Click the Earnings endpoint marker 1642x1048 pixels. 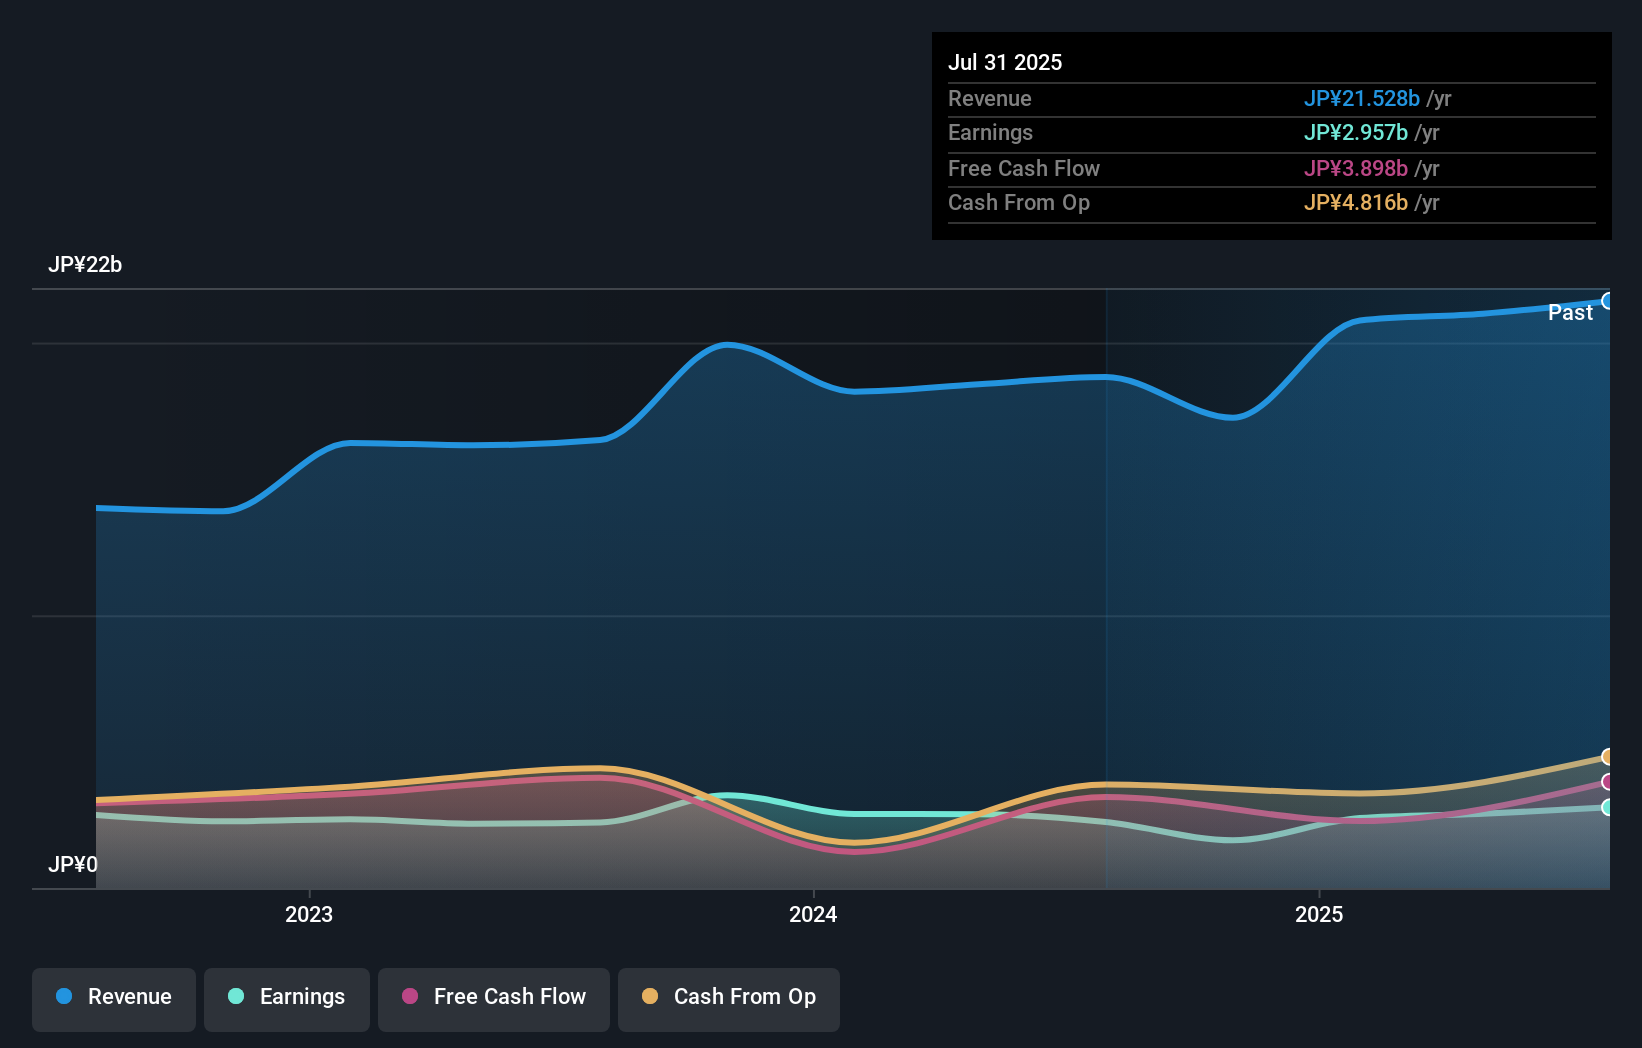(1608, 809)
